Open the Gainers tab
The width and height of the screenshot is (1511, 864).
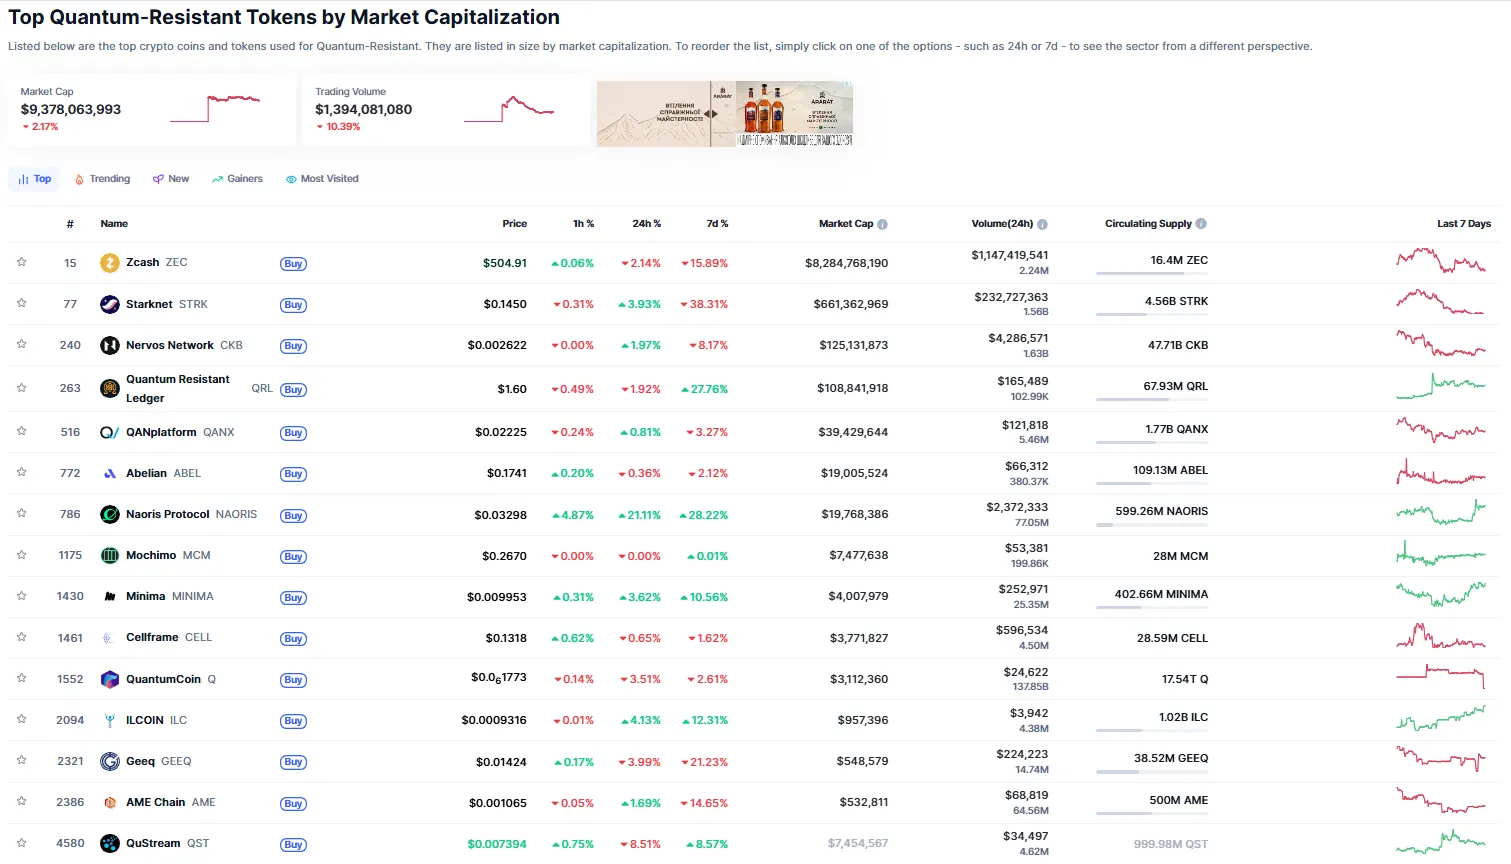pos(237,179)
